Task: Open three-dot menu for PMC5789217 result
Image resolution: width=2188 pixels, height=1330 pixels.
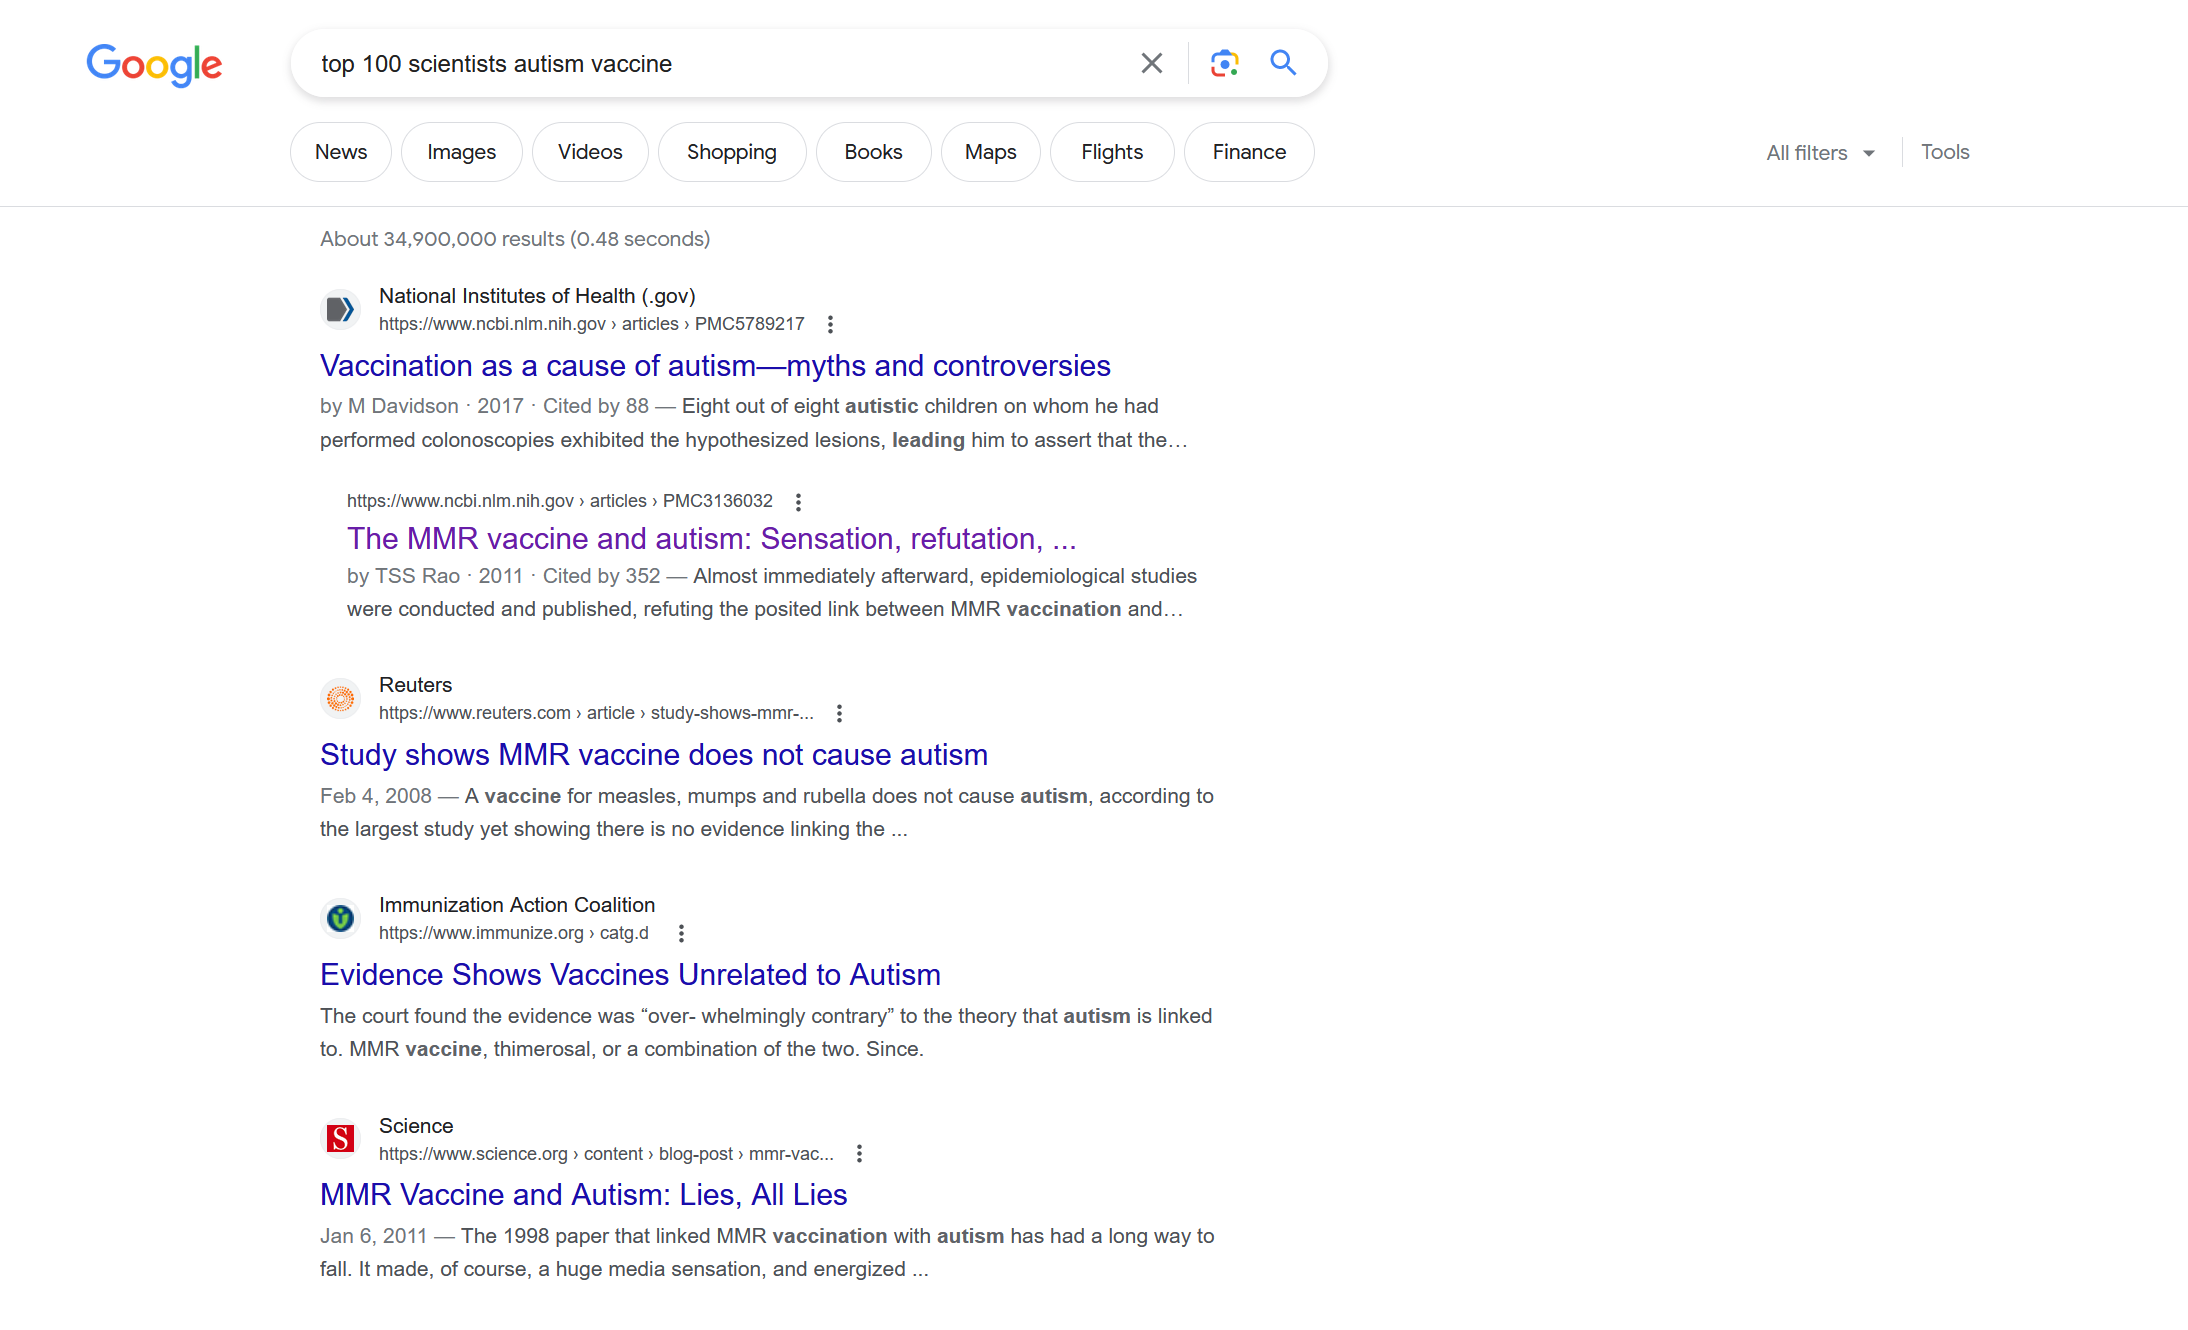Action: pyautogui.click(x=830, y=324)
